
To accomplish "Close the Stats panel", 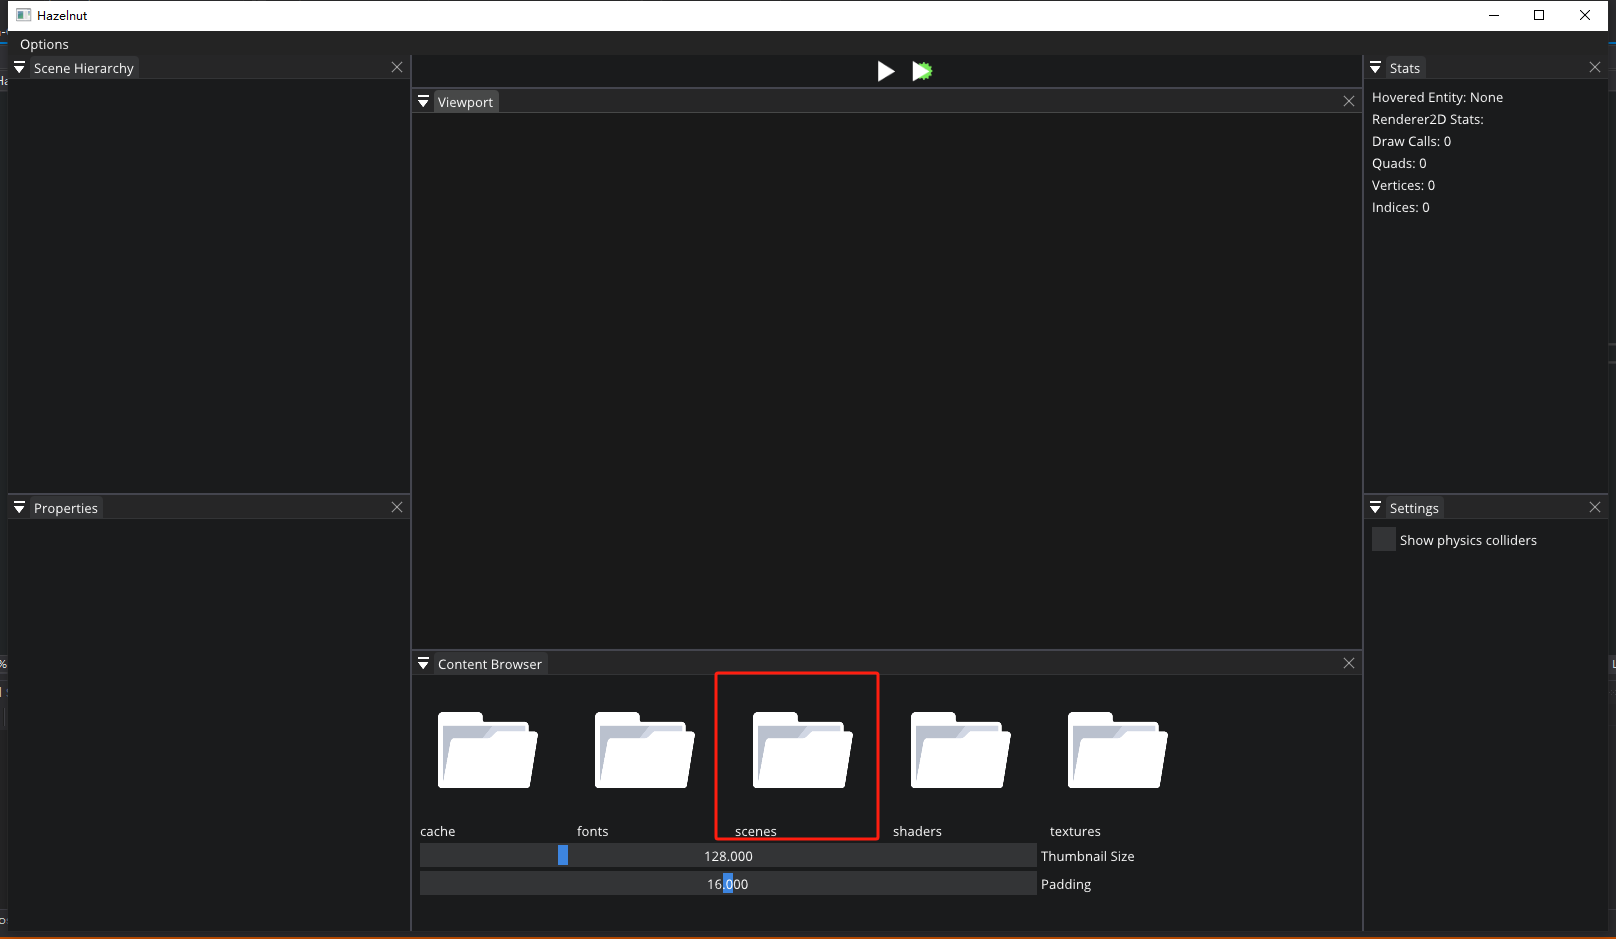I will [1595, 67].
